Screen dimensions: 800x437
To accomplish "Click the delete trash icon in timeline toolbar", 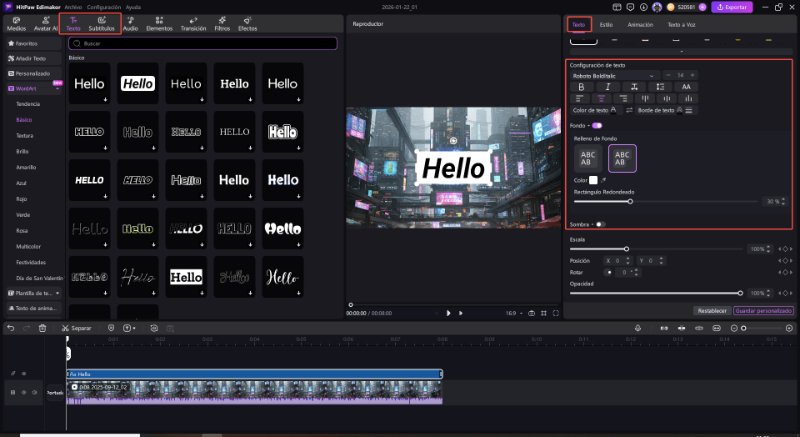I will click(42, 328).
